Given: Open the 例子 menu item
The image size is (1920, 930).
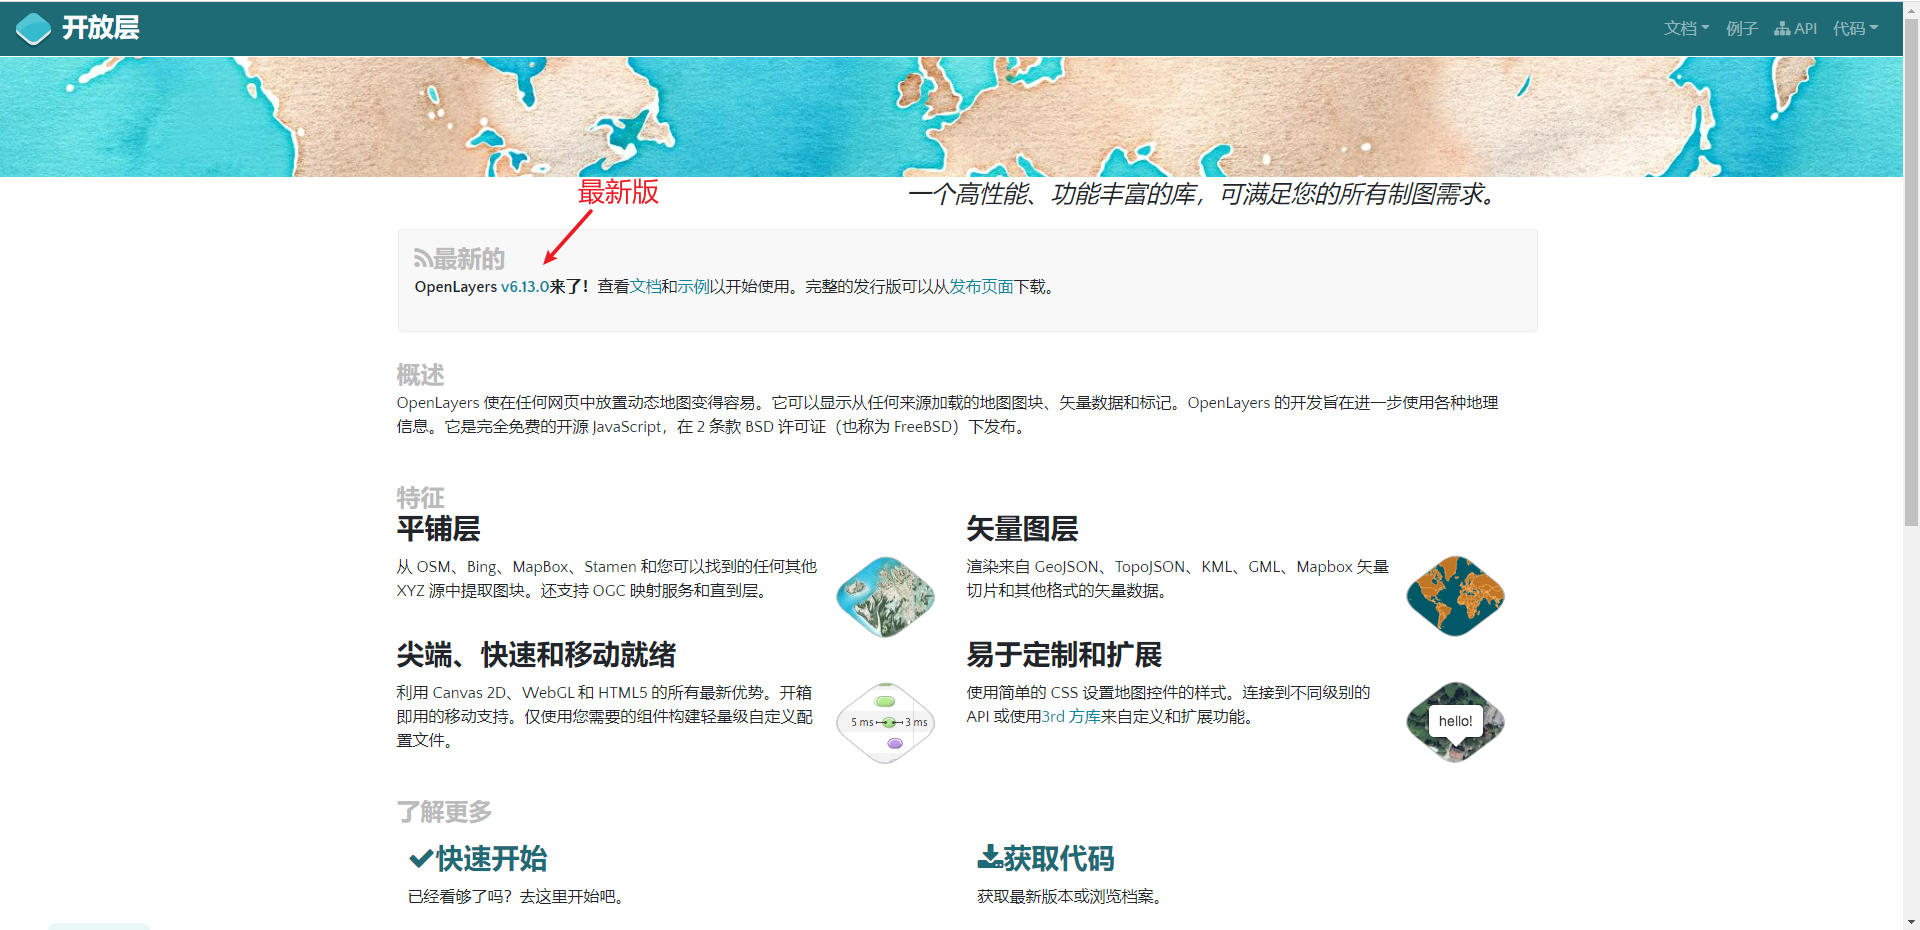Looking at the screenshot, I should pos(1741,29).
